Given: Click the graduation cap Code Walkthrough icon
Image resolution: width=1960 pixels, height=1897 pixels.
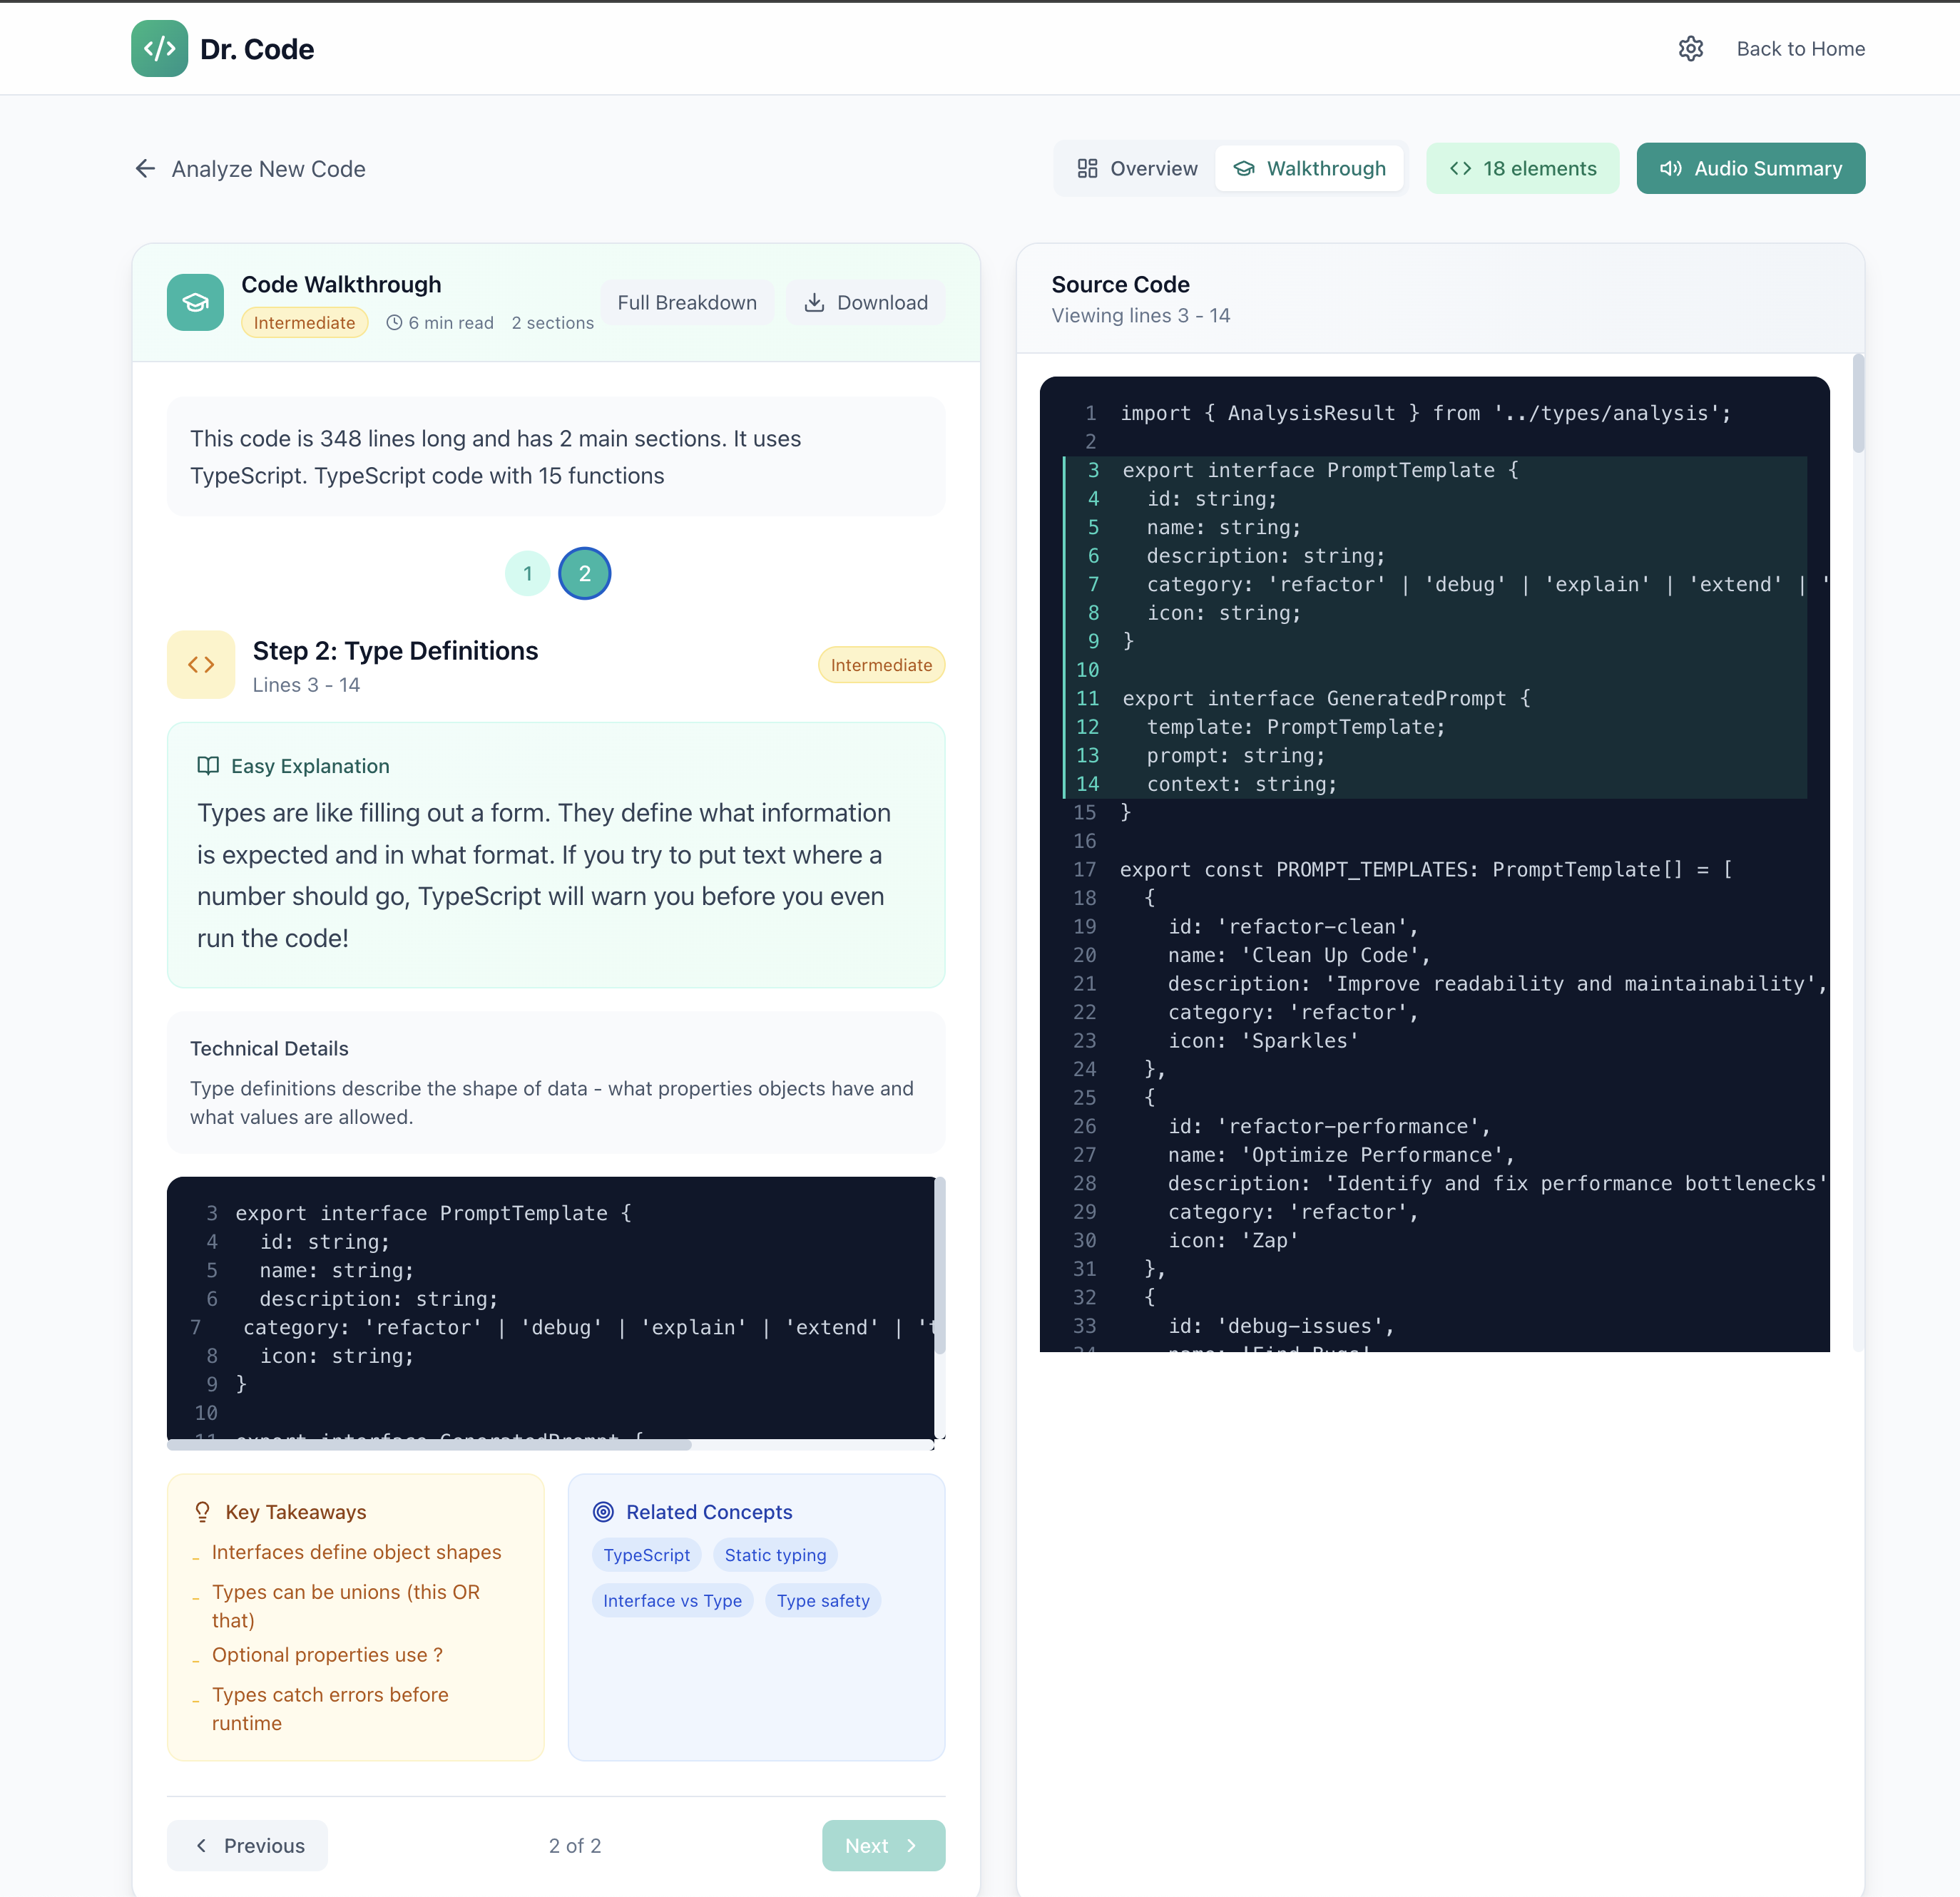Looking at the screenshot, I should 195,302.
